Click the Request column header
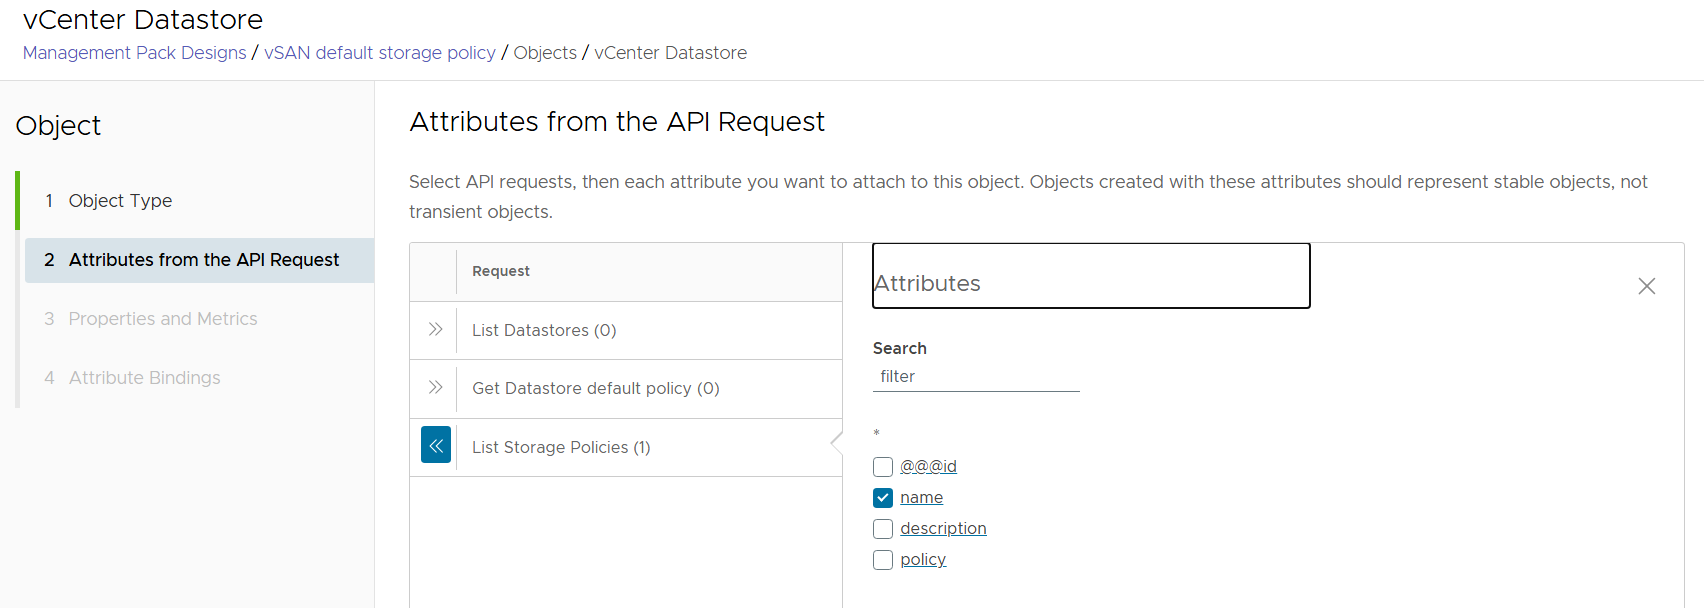Image resolution: width=1704 pixels, height=608 pixels. point(500,272)
